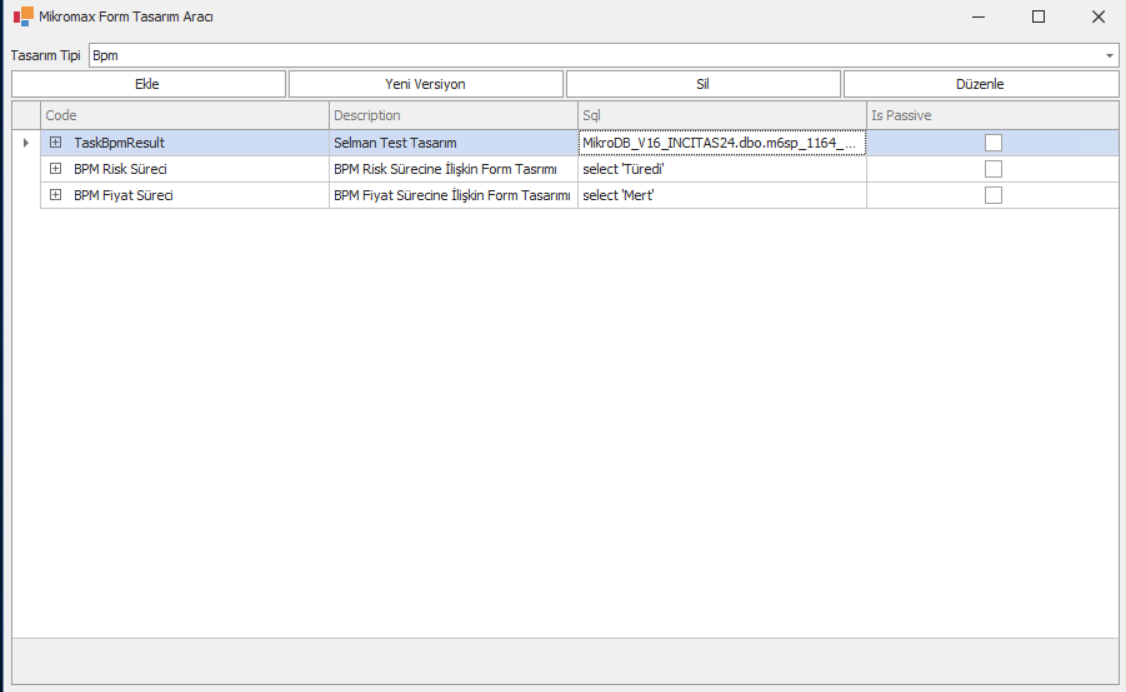This screenshot has height=692, width=1126.
Task: Minimize the Mikromax Form Tasarım Aracı window
Action: (x=978, y=17)
